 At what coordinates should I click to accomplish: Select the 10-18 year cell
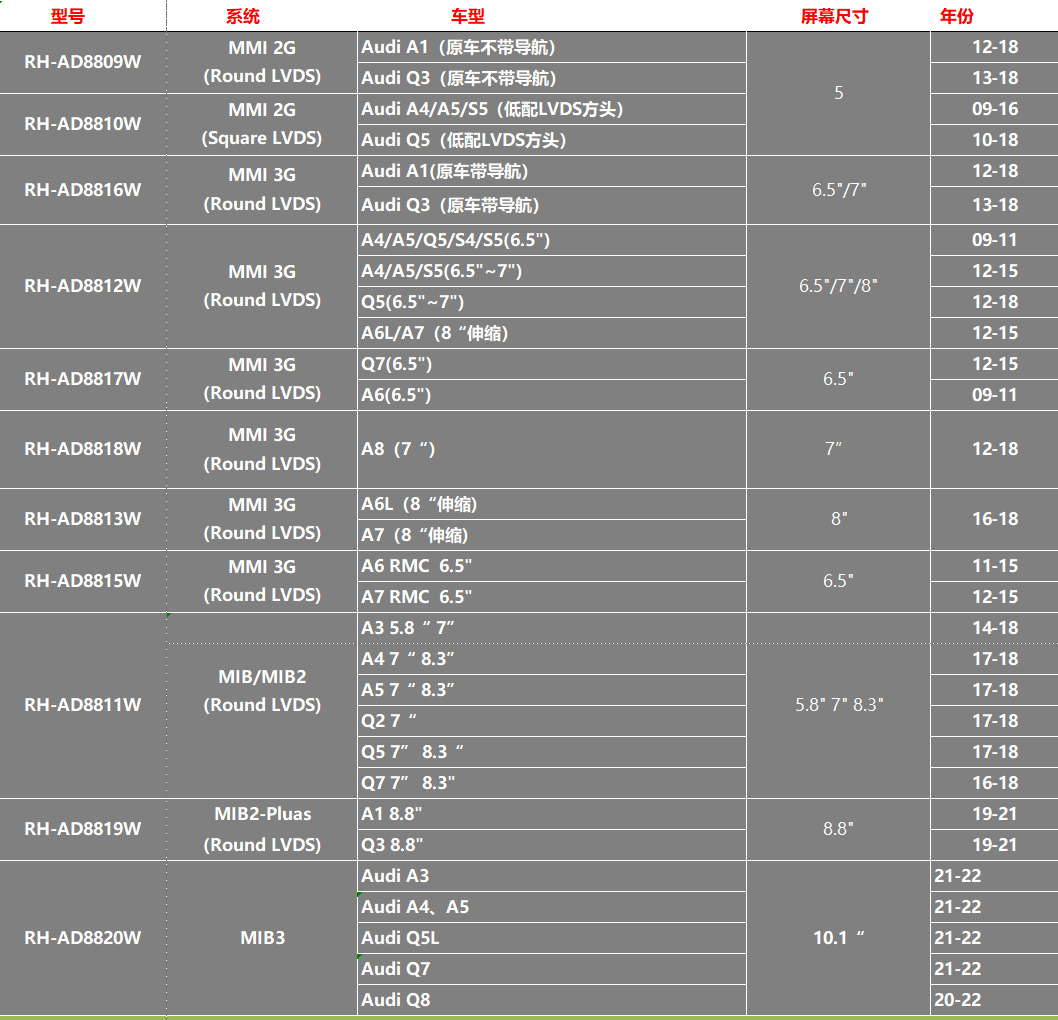[x=995, y=140]
